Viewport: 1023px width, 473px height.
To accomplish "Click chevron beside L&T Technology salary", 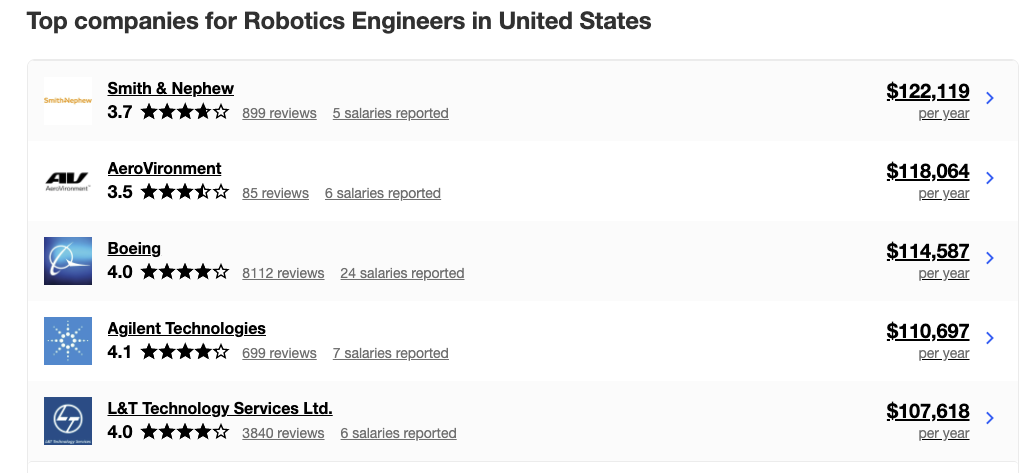I will [x=990, y=418].
